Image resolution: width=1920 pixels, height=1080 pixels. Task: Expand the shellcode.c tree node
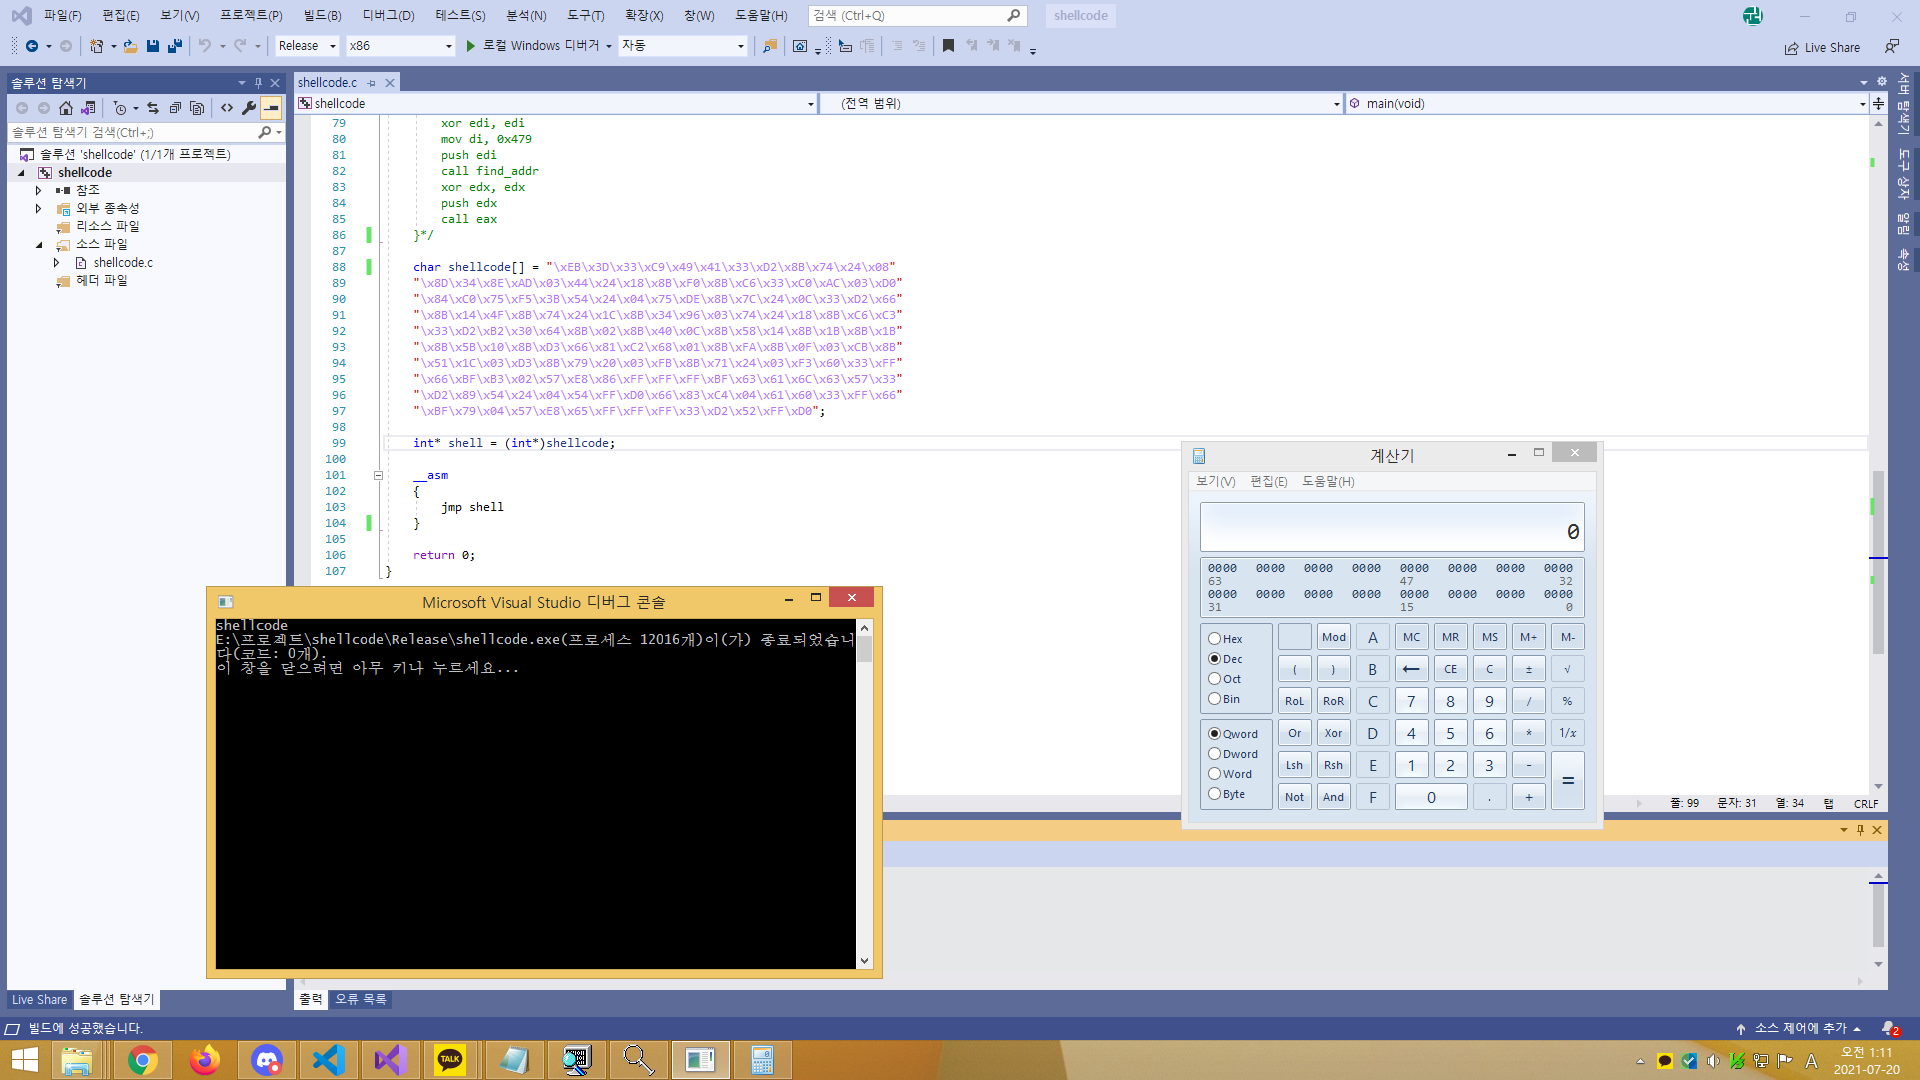pos(57,263)
